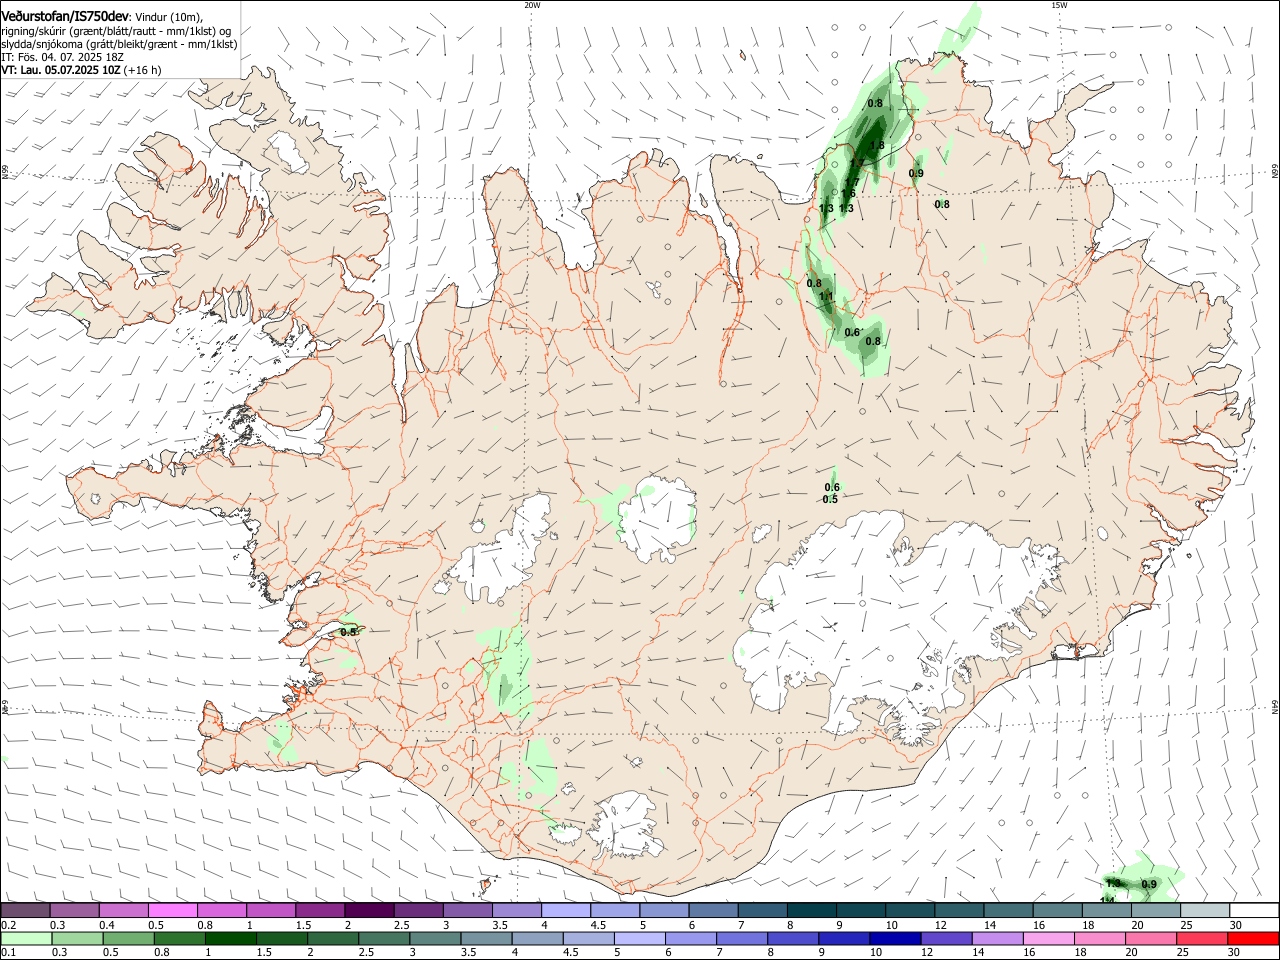Screen dimensions: 1280x960
Task: Select the 12 violet swatch in lower legend row
Action: coord(948,938)
